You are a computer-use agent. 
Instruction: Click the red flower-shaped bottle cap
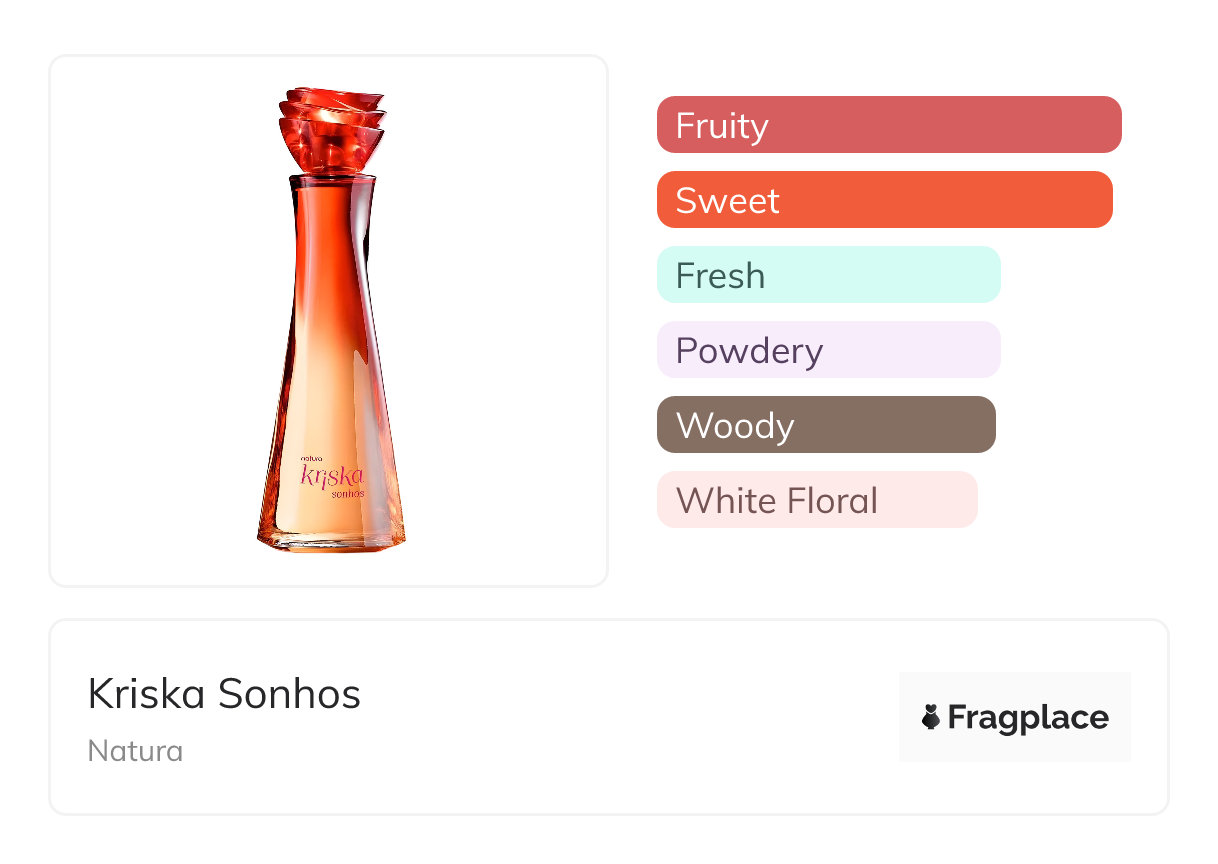(x=332, y=128)
